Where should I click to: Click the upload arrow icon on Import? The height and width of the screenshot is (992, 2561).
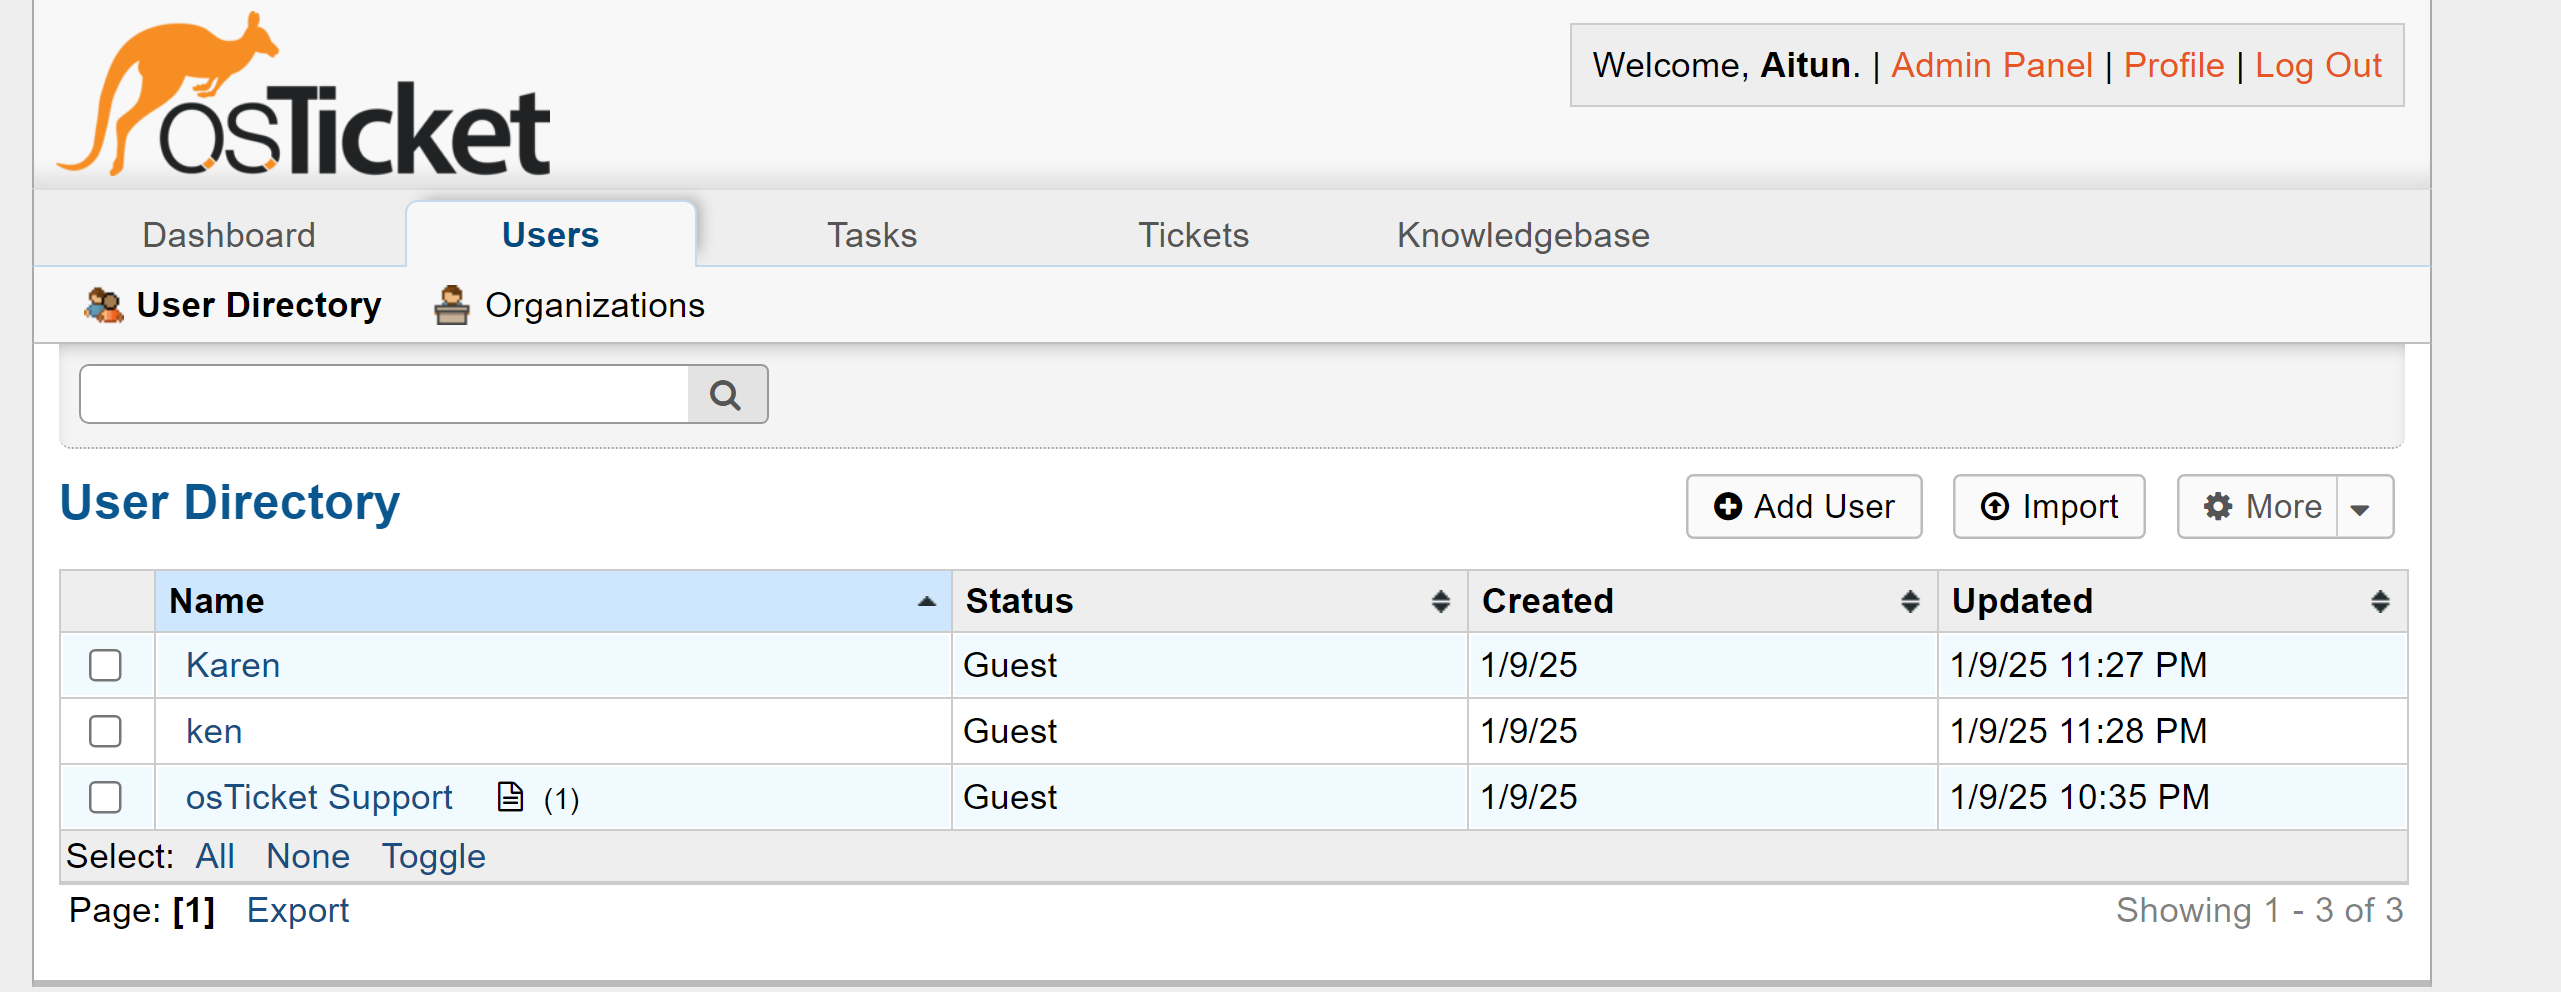tap(1994, 506)
